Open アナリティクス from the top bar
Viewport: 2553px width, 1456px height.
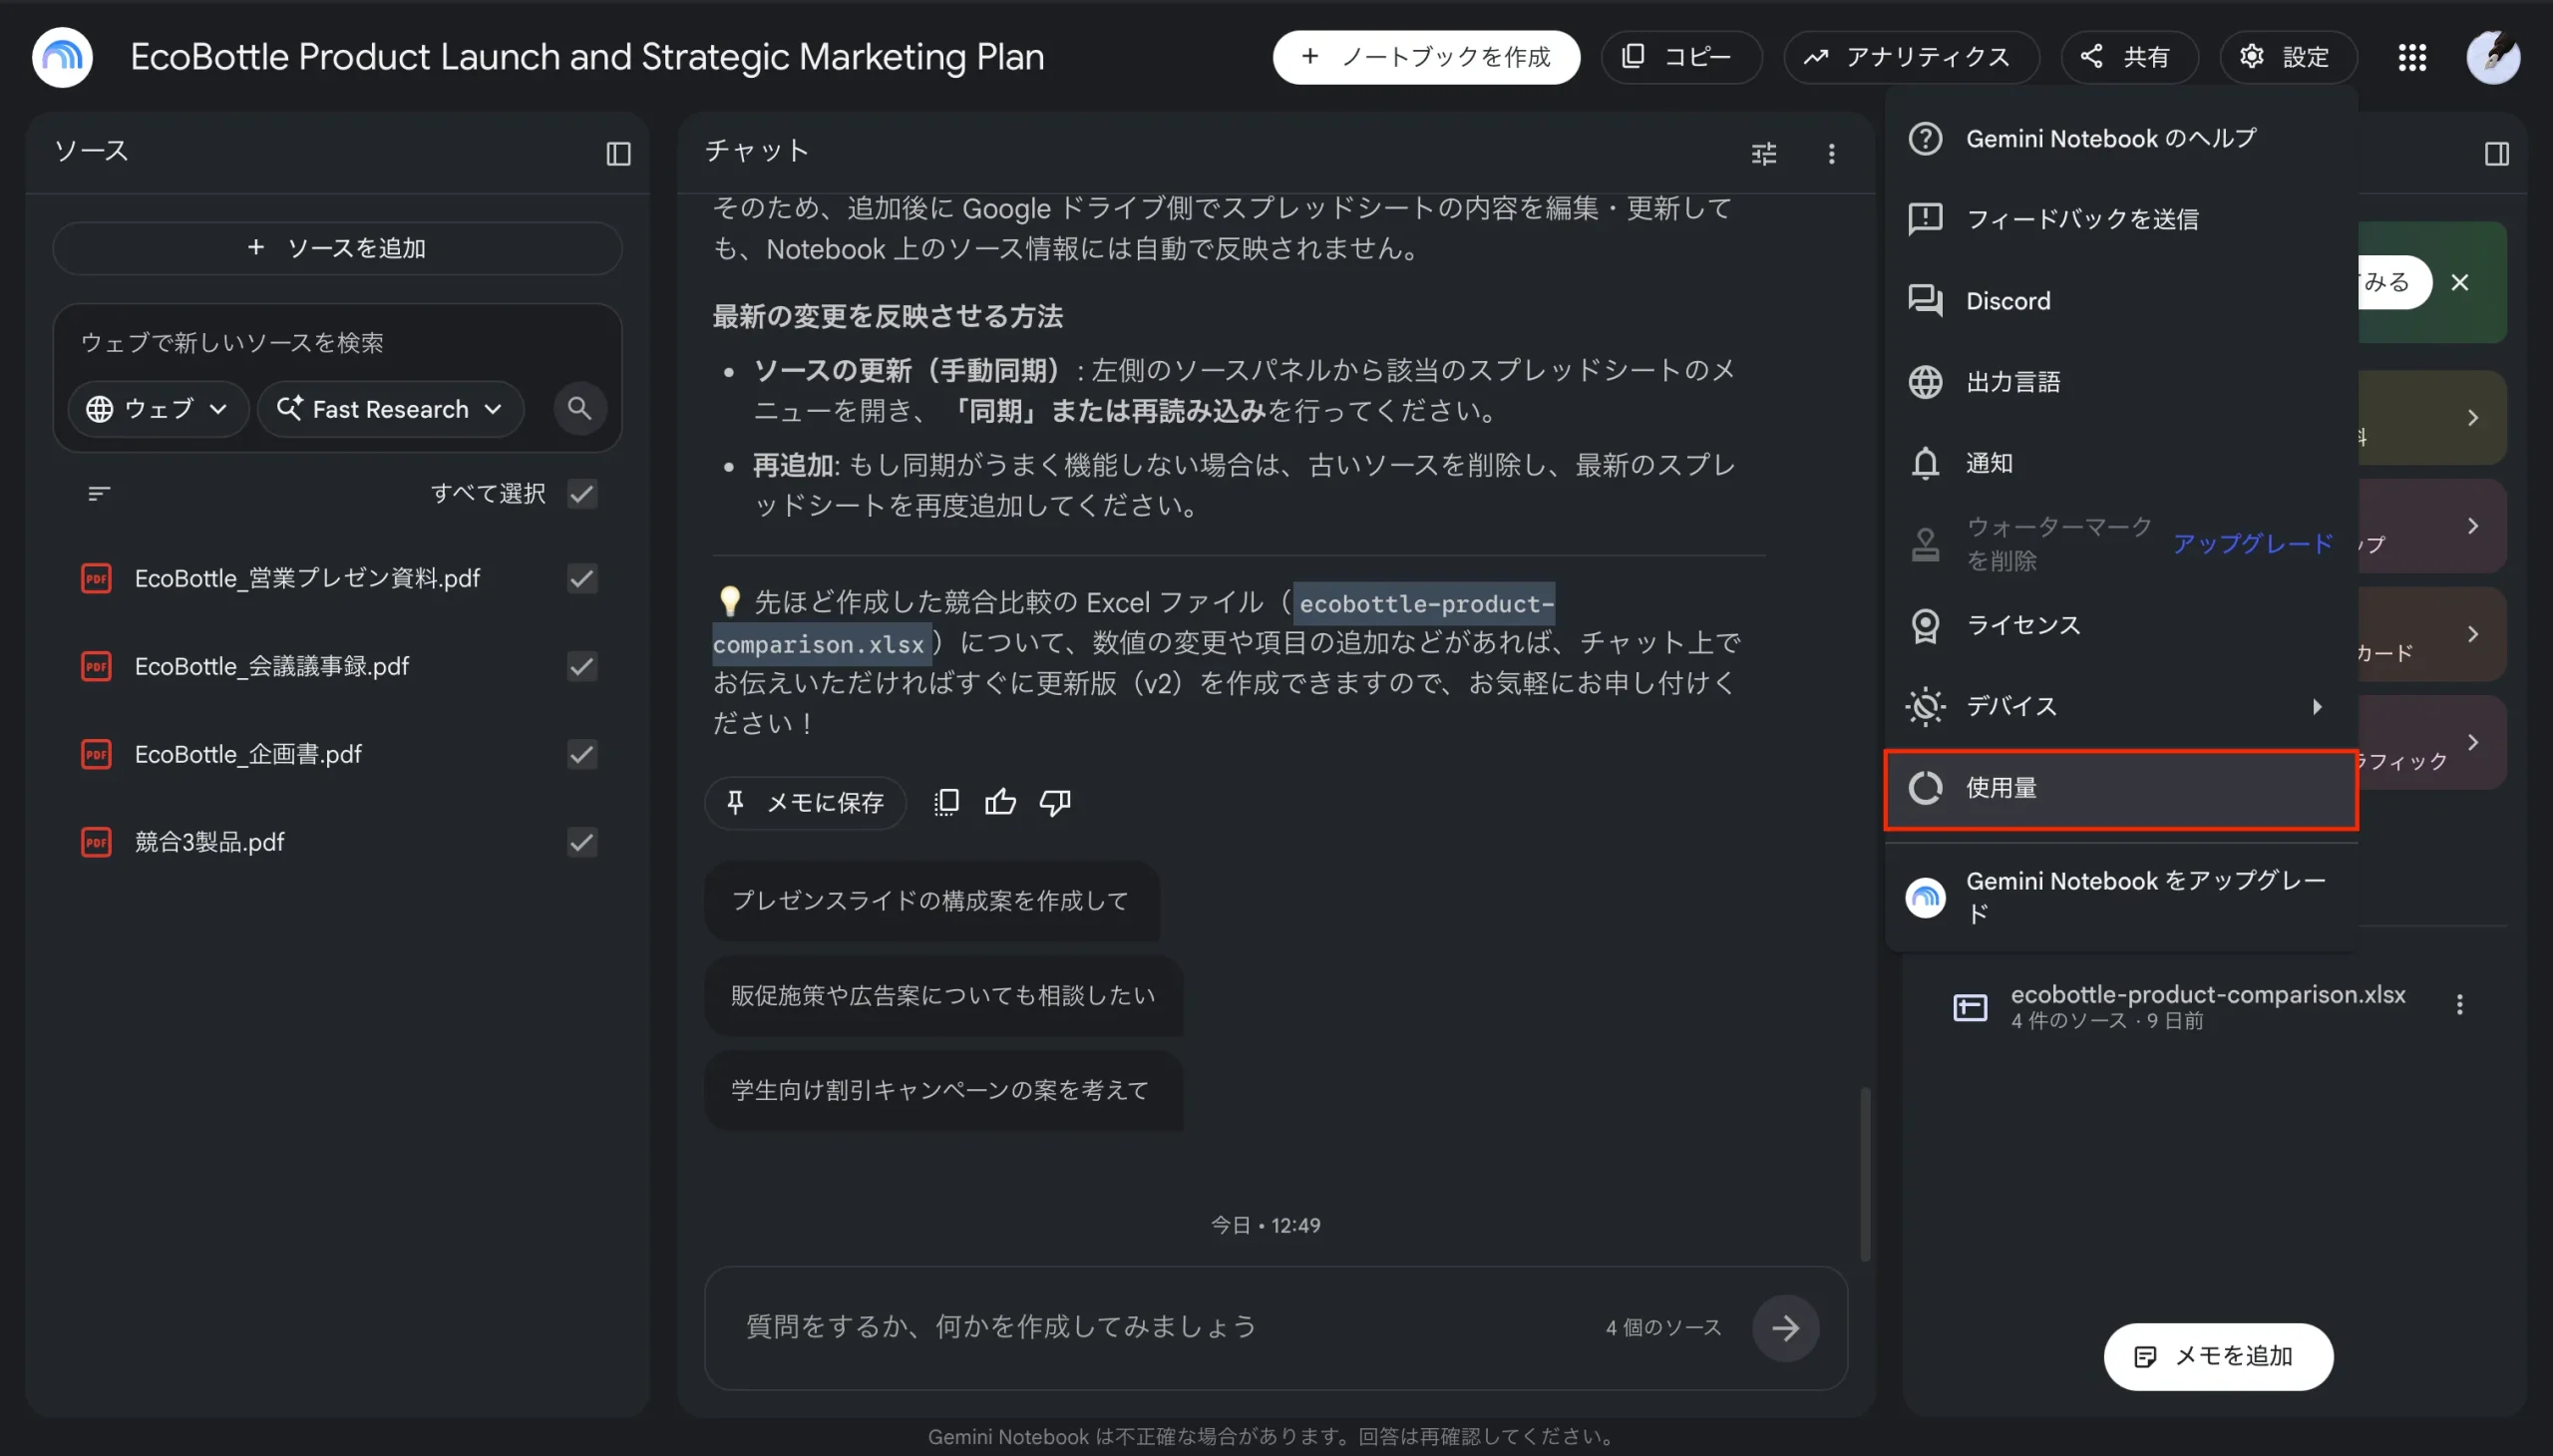point(1910,57)
